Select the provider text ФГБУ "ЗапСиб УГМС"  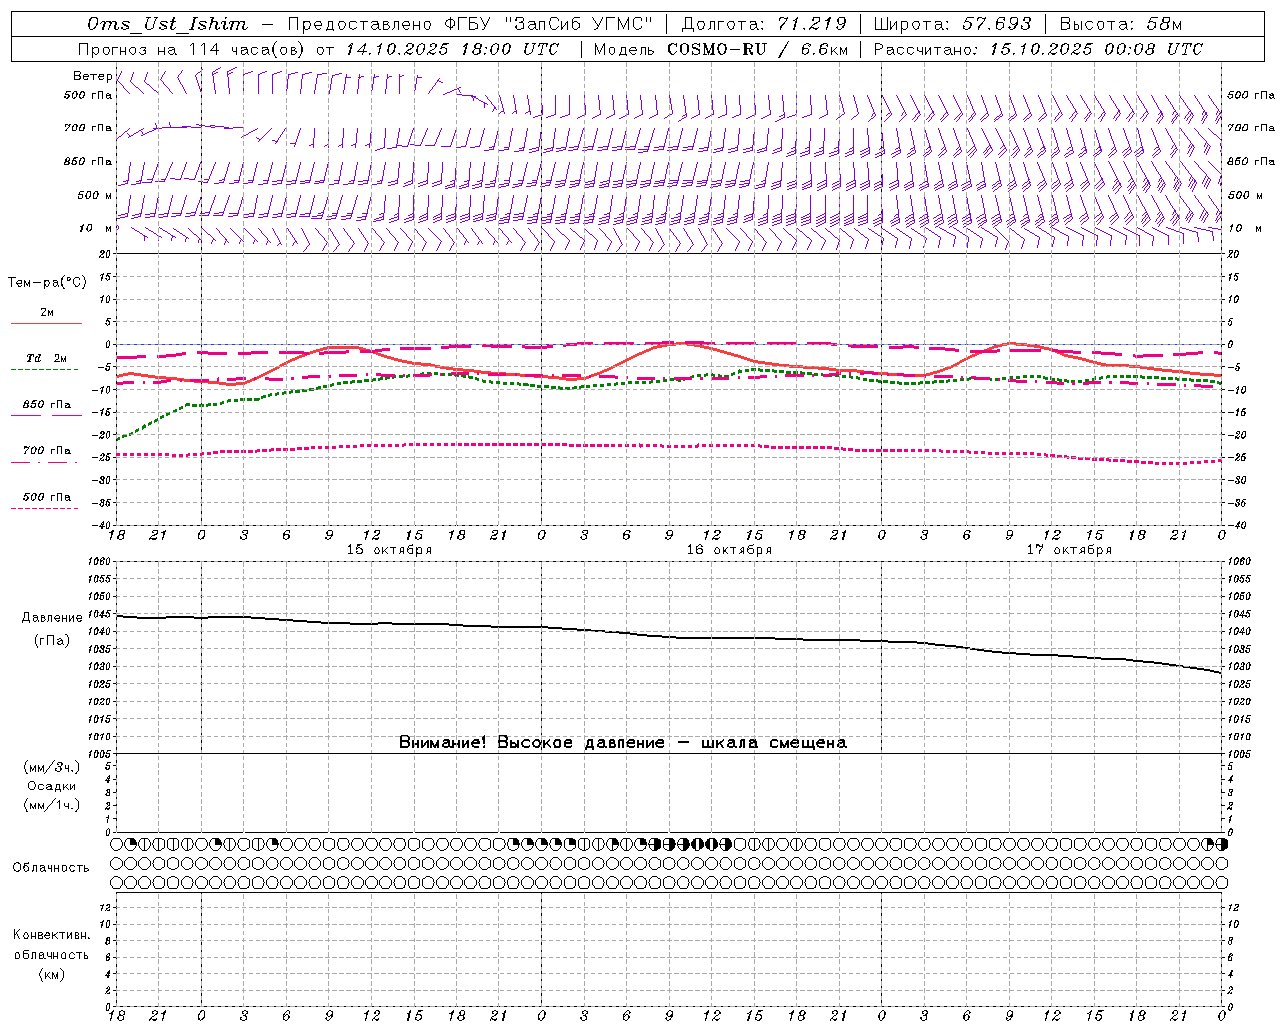[x=548, y=24]
